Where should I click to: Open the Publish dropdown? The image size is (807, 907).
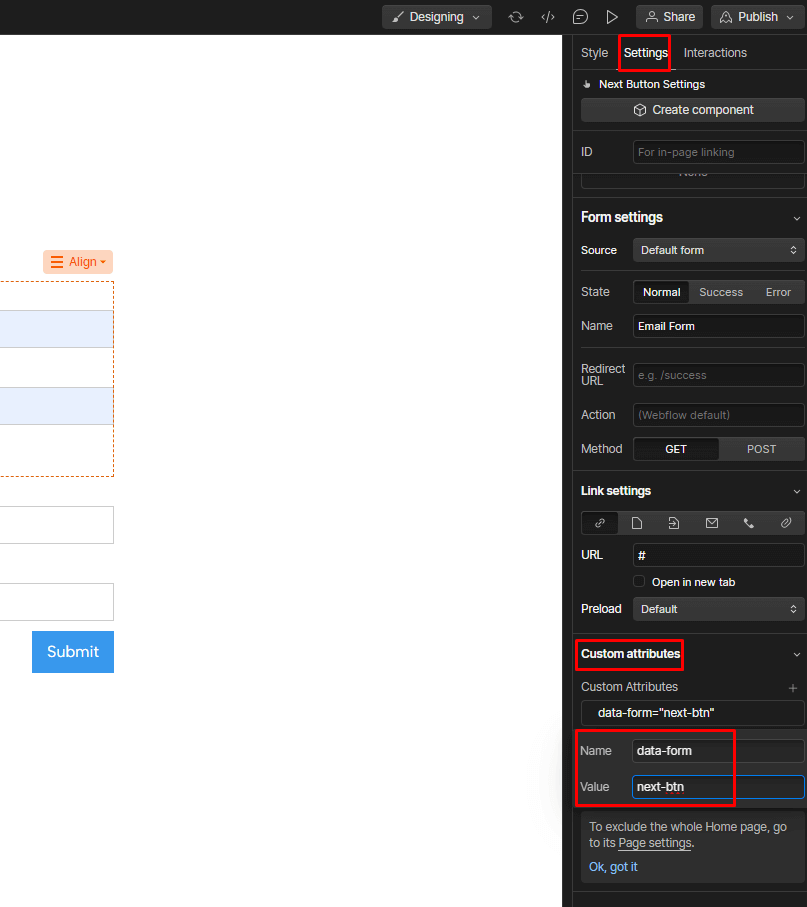point(757,17)
